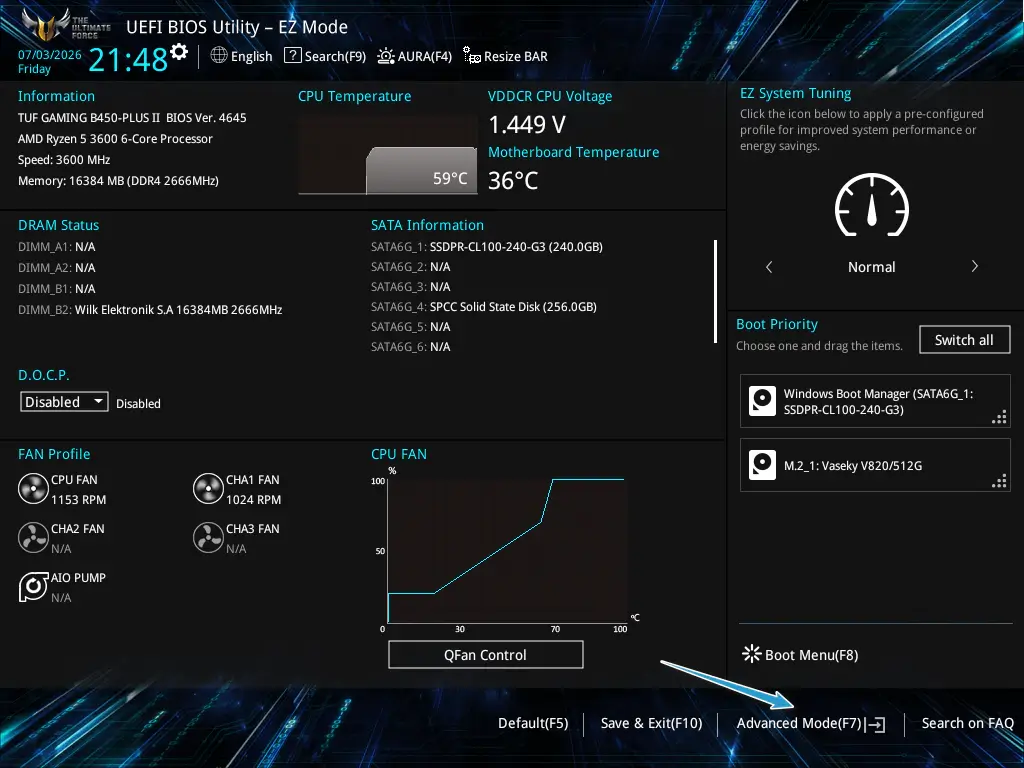Click the CHA2 FAN icon
This screenshot has width=1024, height=768.
pyautogui.click(x=33, y=537)
